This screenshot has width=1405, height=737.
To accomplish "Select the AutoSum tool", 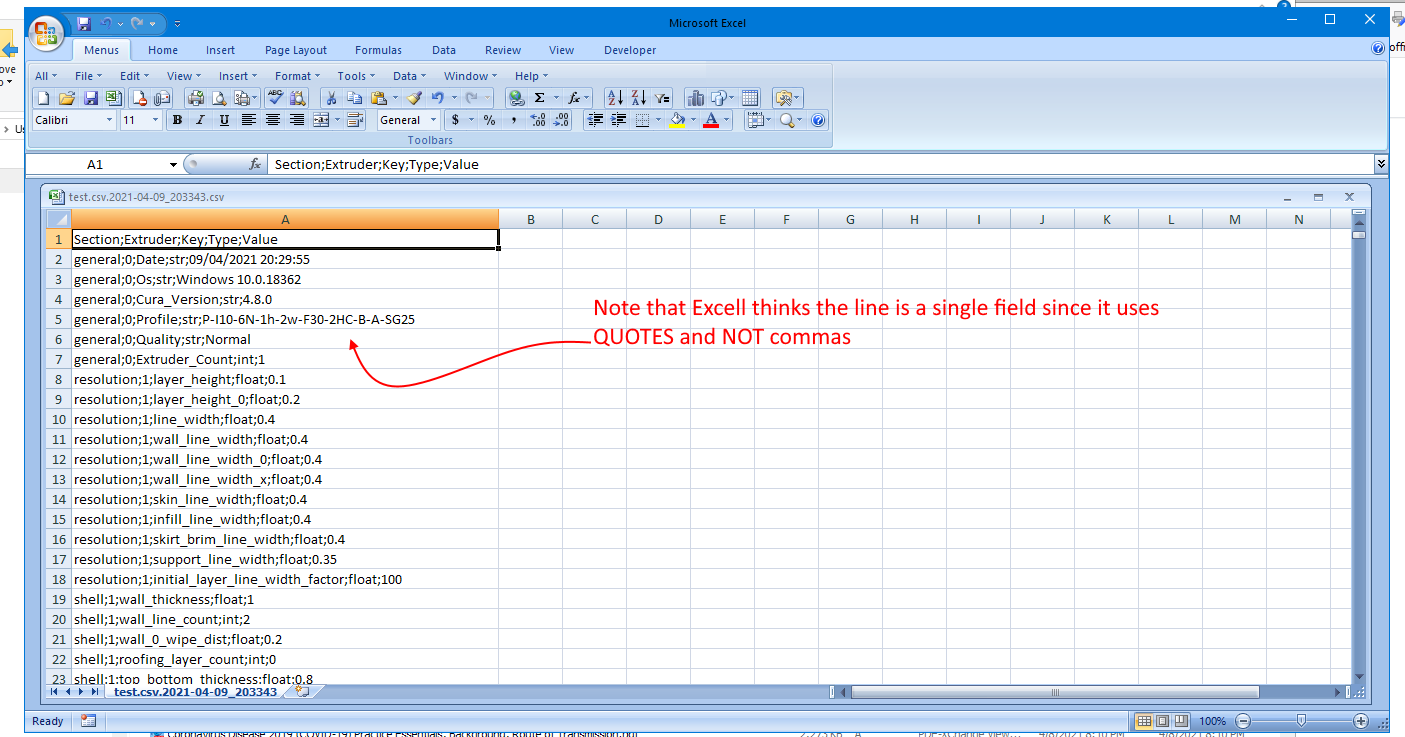I will pyautogui.click(x=540, y=97).
